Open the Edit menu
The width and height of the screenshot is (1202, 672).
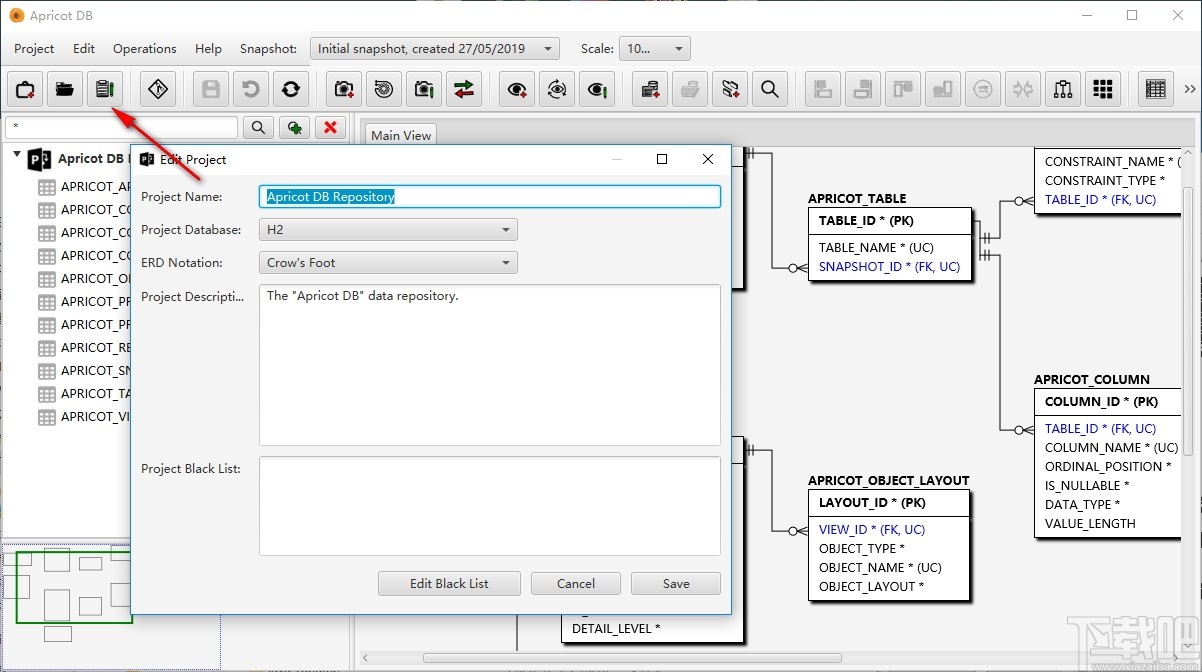(84, 48)
